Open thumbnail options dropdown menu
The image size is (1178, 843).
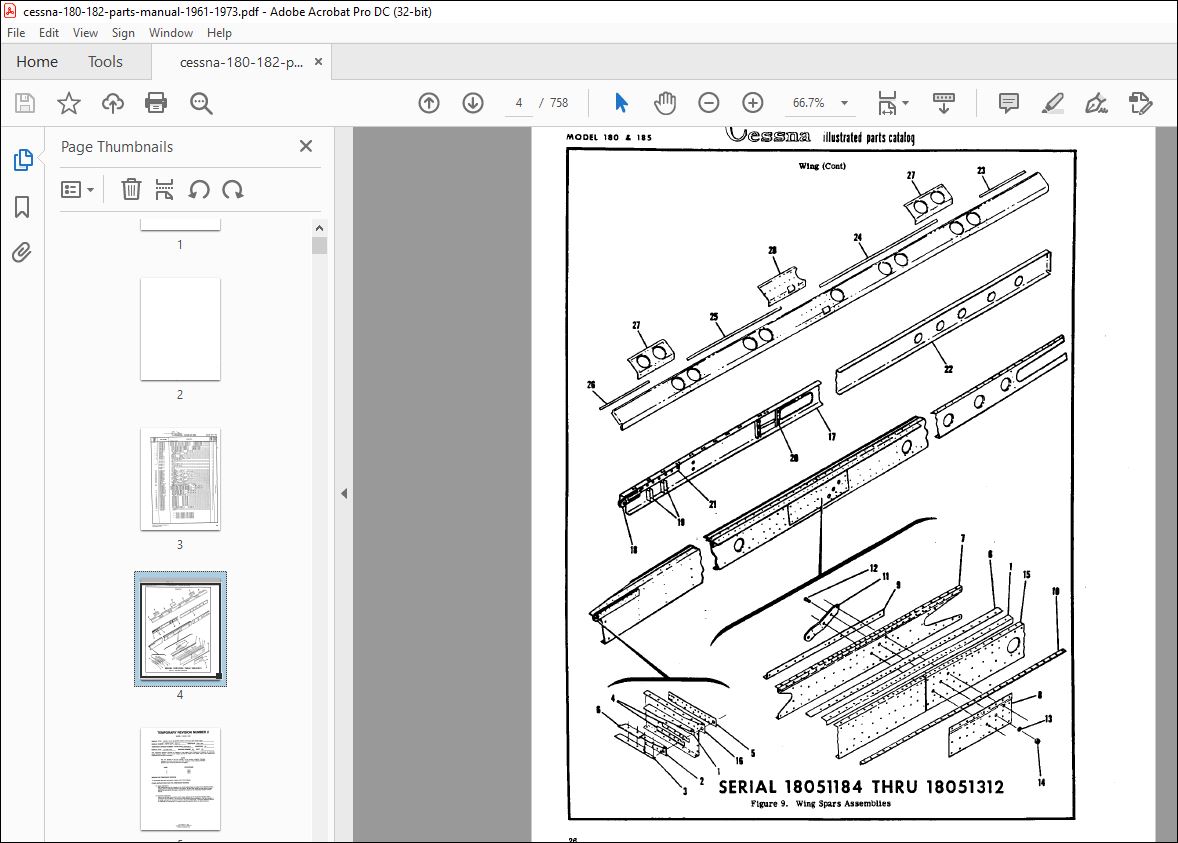tap(77, 189)
